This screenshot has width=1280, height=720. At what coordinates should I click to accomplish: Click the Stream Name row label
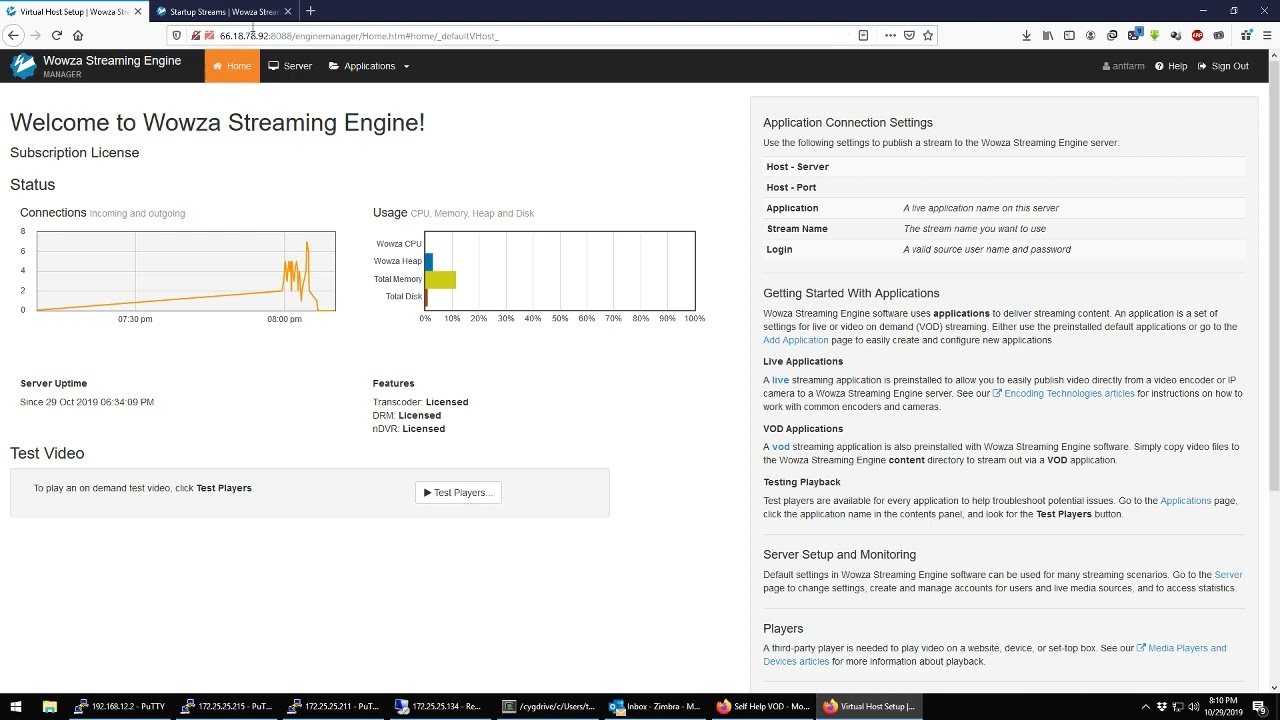[x=796, y=229]
